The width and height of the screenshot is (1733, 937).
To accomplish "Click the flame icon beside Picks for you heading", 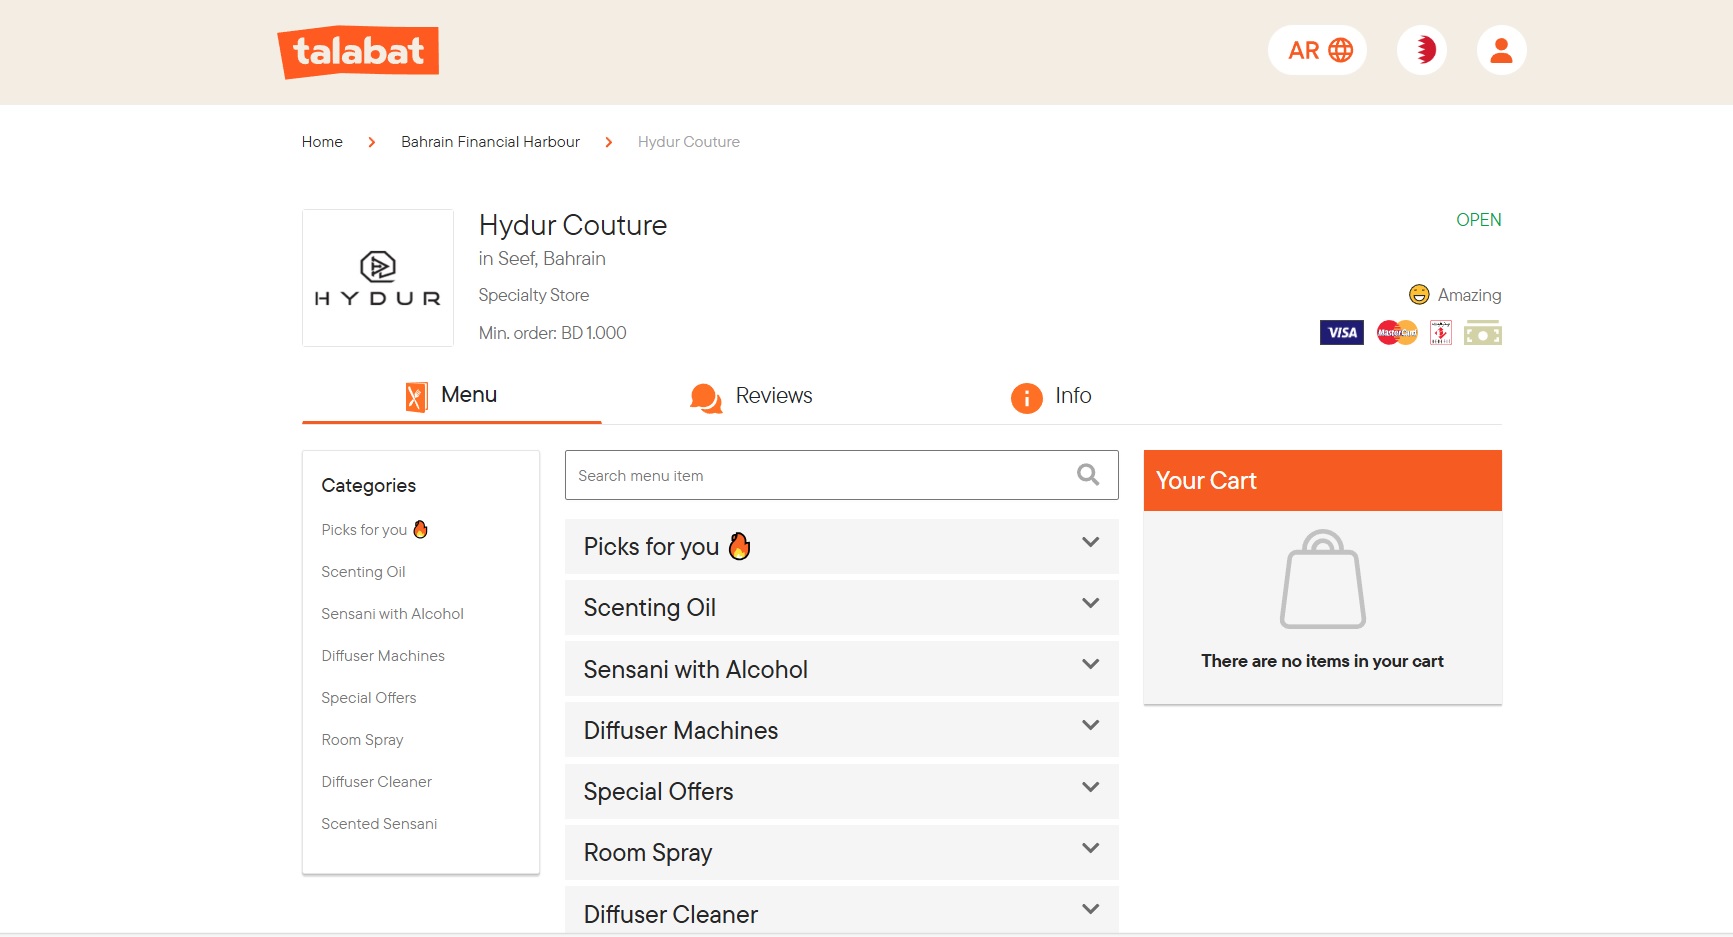I will [740, 546].
